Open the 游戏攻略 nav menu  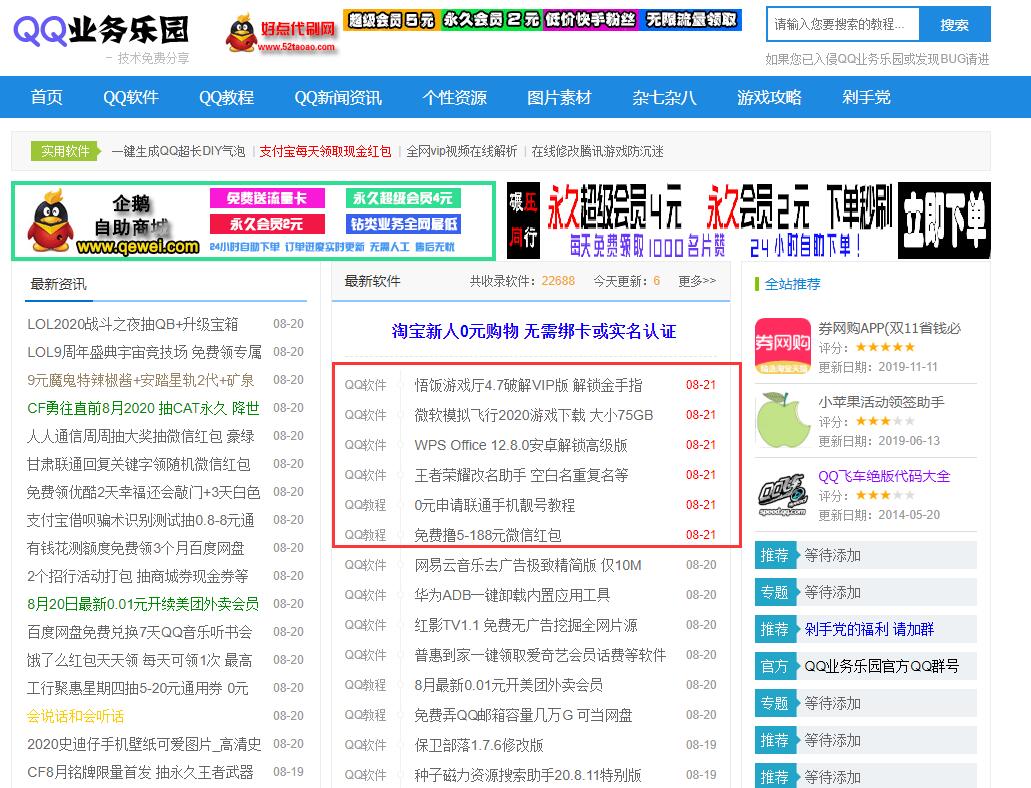[x=769, y=97]
